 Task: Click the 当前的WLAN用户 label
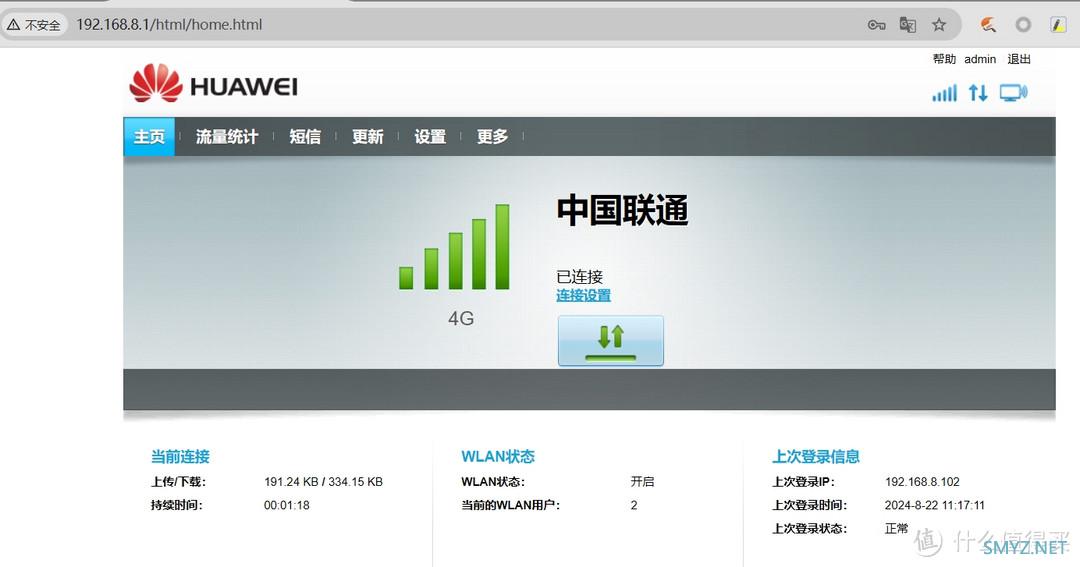pos(510,505)
